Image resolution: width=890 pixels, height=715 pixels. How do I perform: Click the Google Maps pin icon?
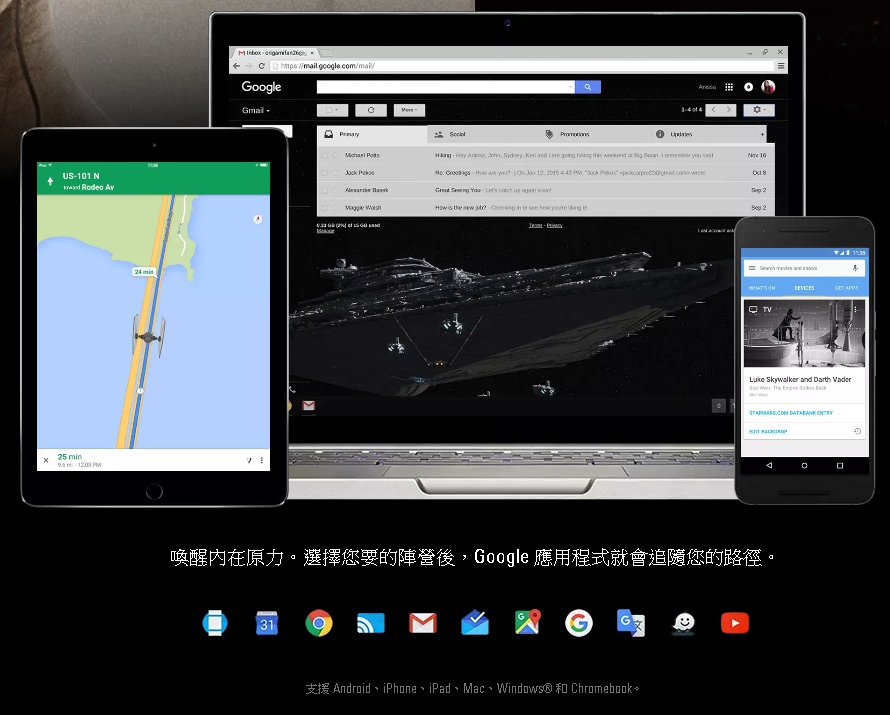[x=527, y=623]
